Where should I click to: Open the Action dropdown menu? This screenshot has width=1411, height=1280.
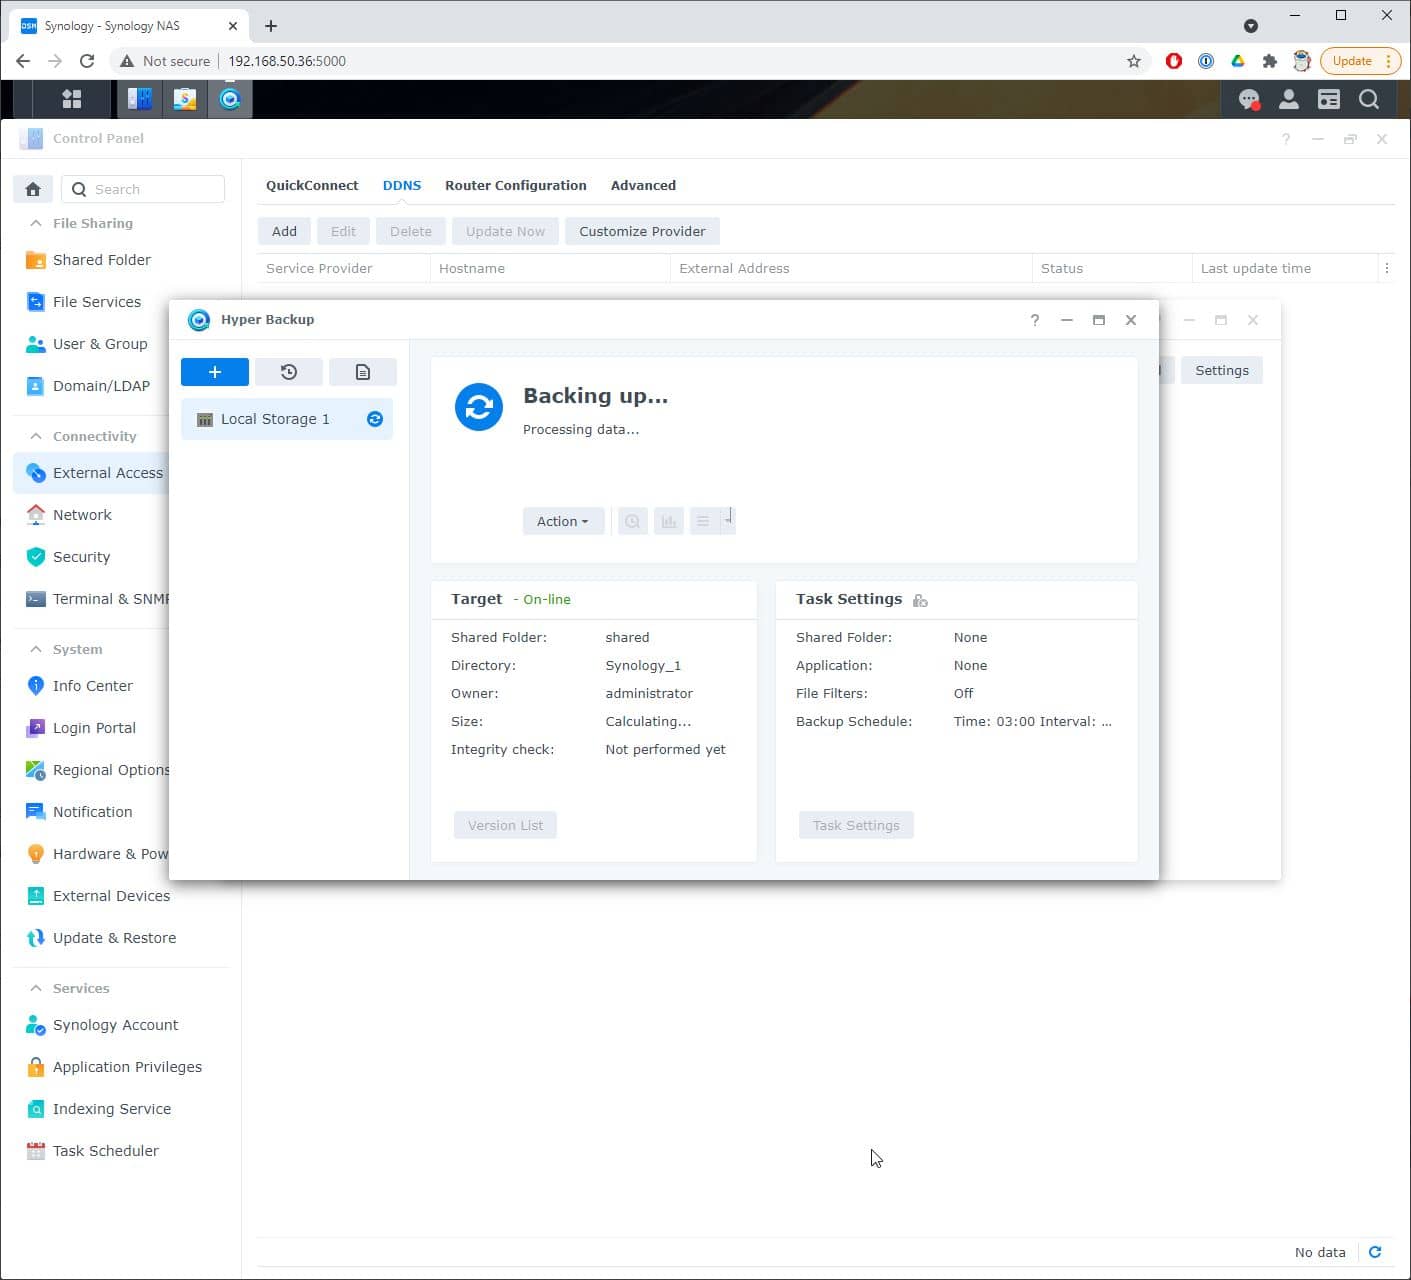click(x=563, y=521)
